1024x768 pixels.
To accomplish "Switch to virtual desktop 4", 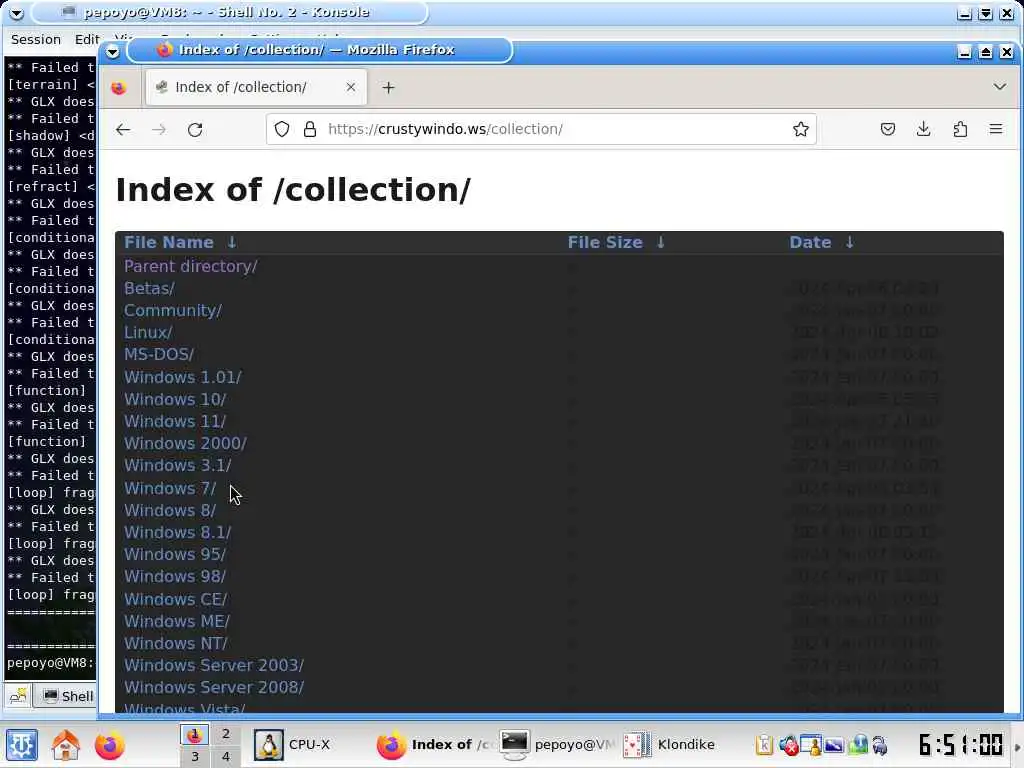I will (225, 756).
